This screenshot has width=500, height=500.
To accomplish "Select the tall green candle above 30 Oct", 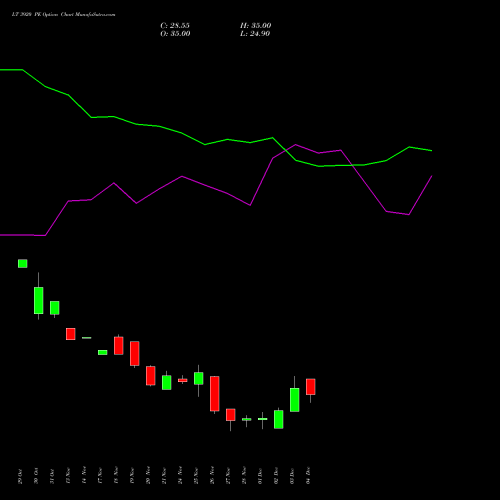I will (39, 300).
